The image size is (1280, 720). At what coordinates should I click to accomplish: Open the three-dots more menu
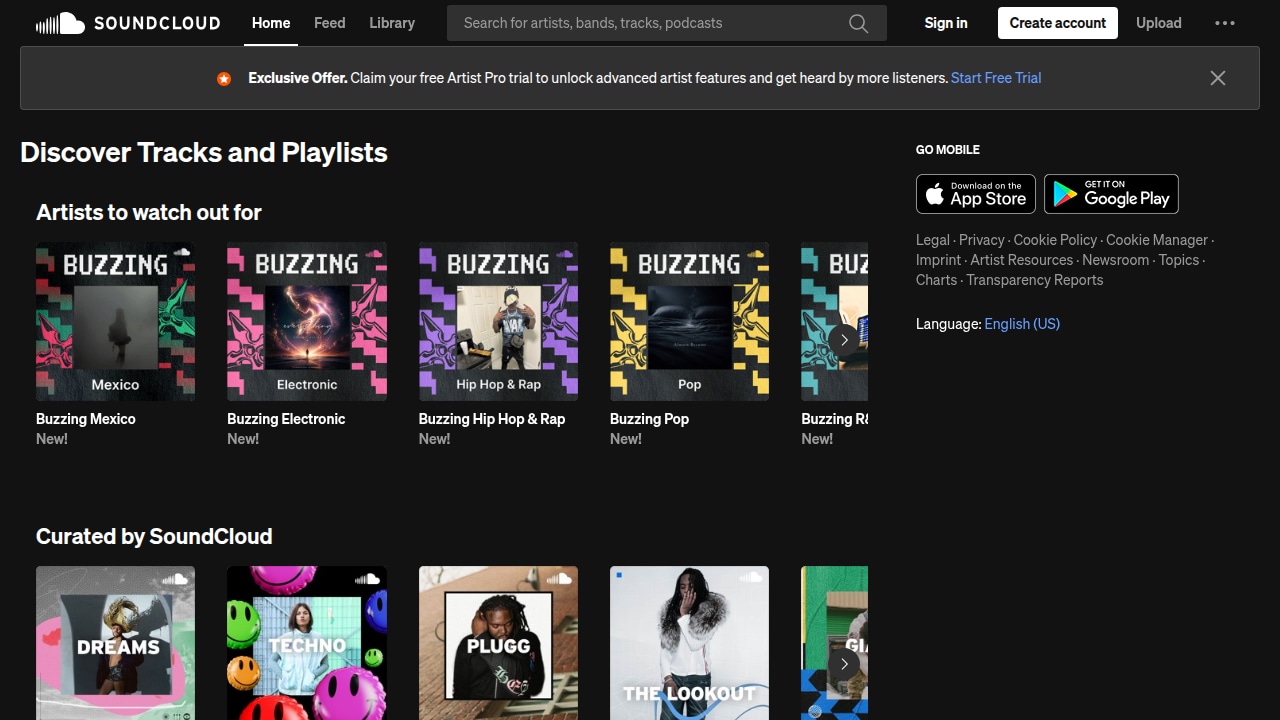click(x=1225, y=23)
